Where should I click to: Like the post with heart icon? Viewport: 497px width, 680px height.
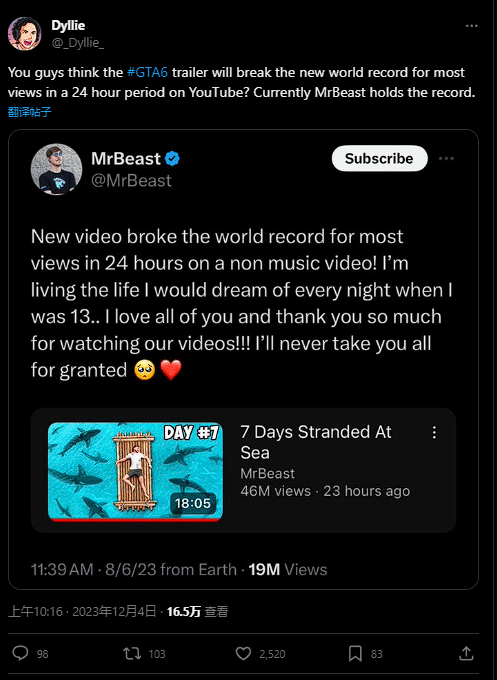(x=243, y=653)
